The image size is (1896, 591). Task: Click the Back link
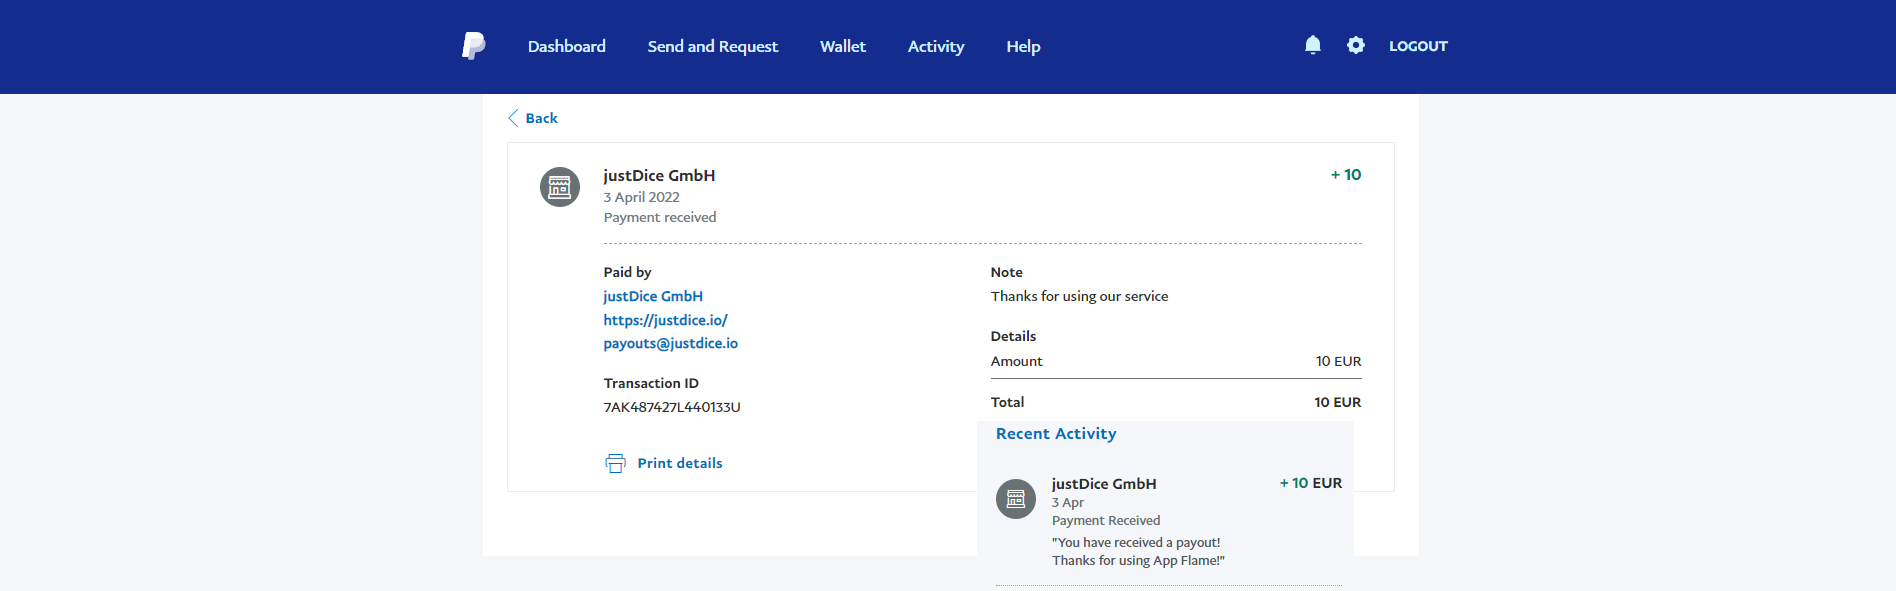click(541, 118)
